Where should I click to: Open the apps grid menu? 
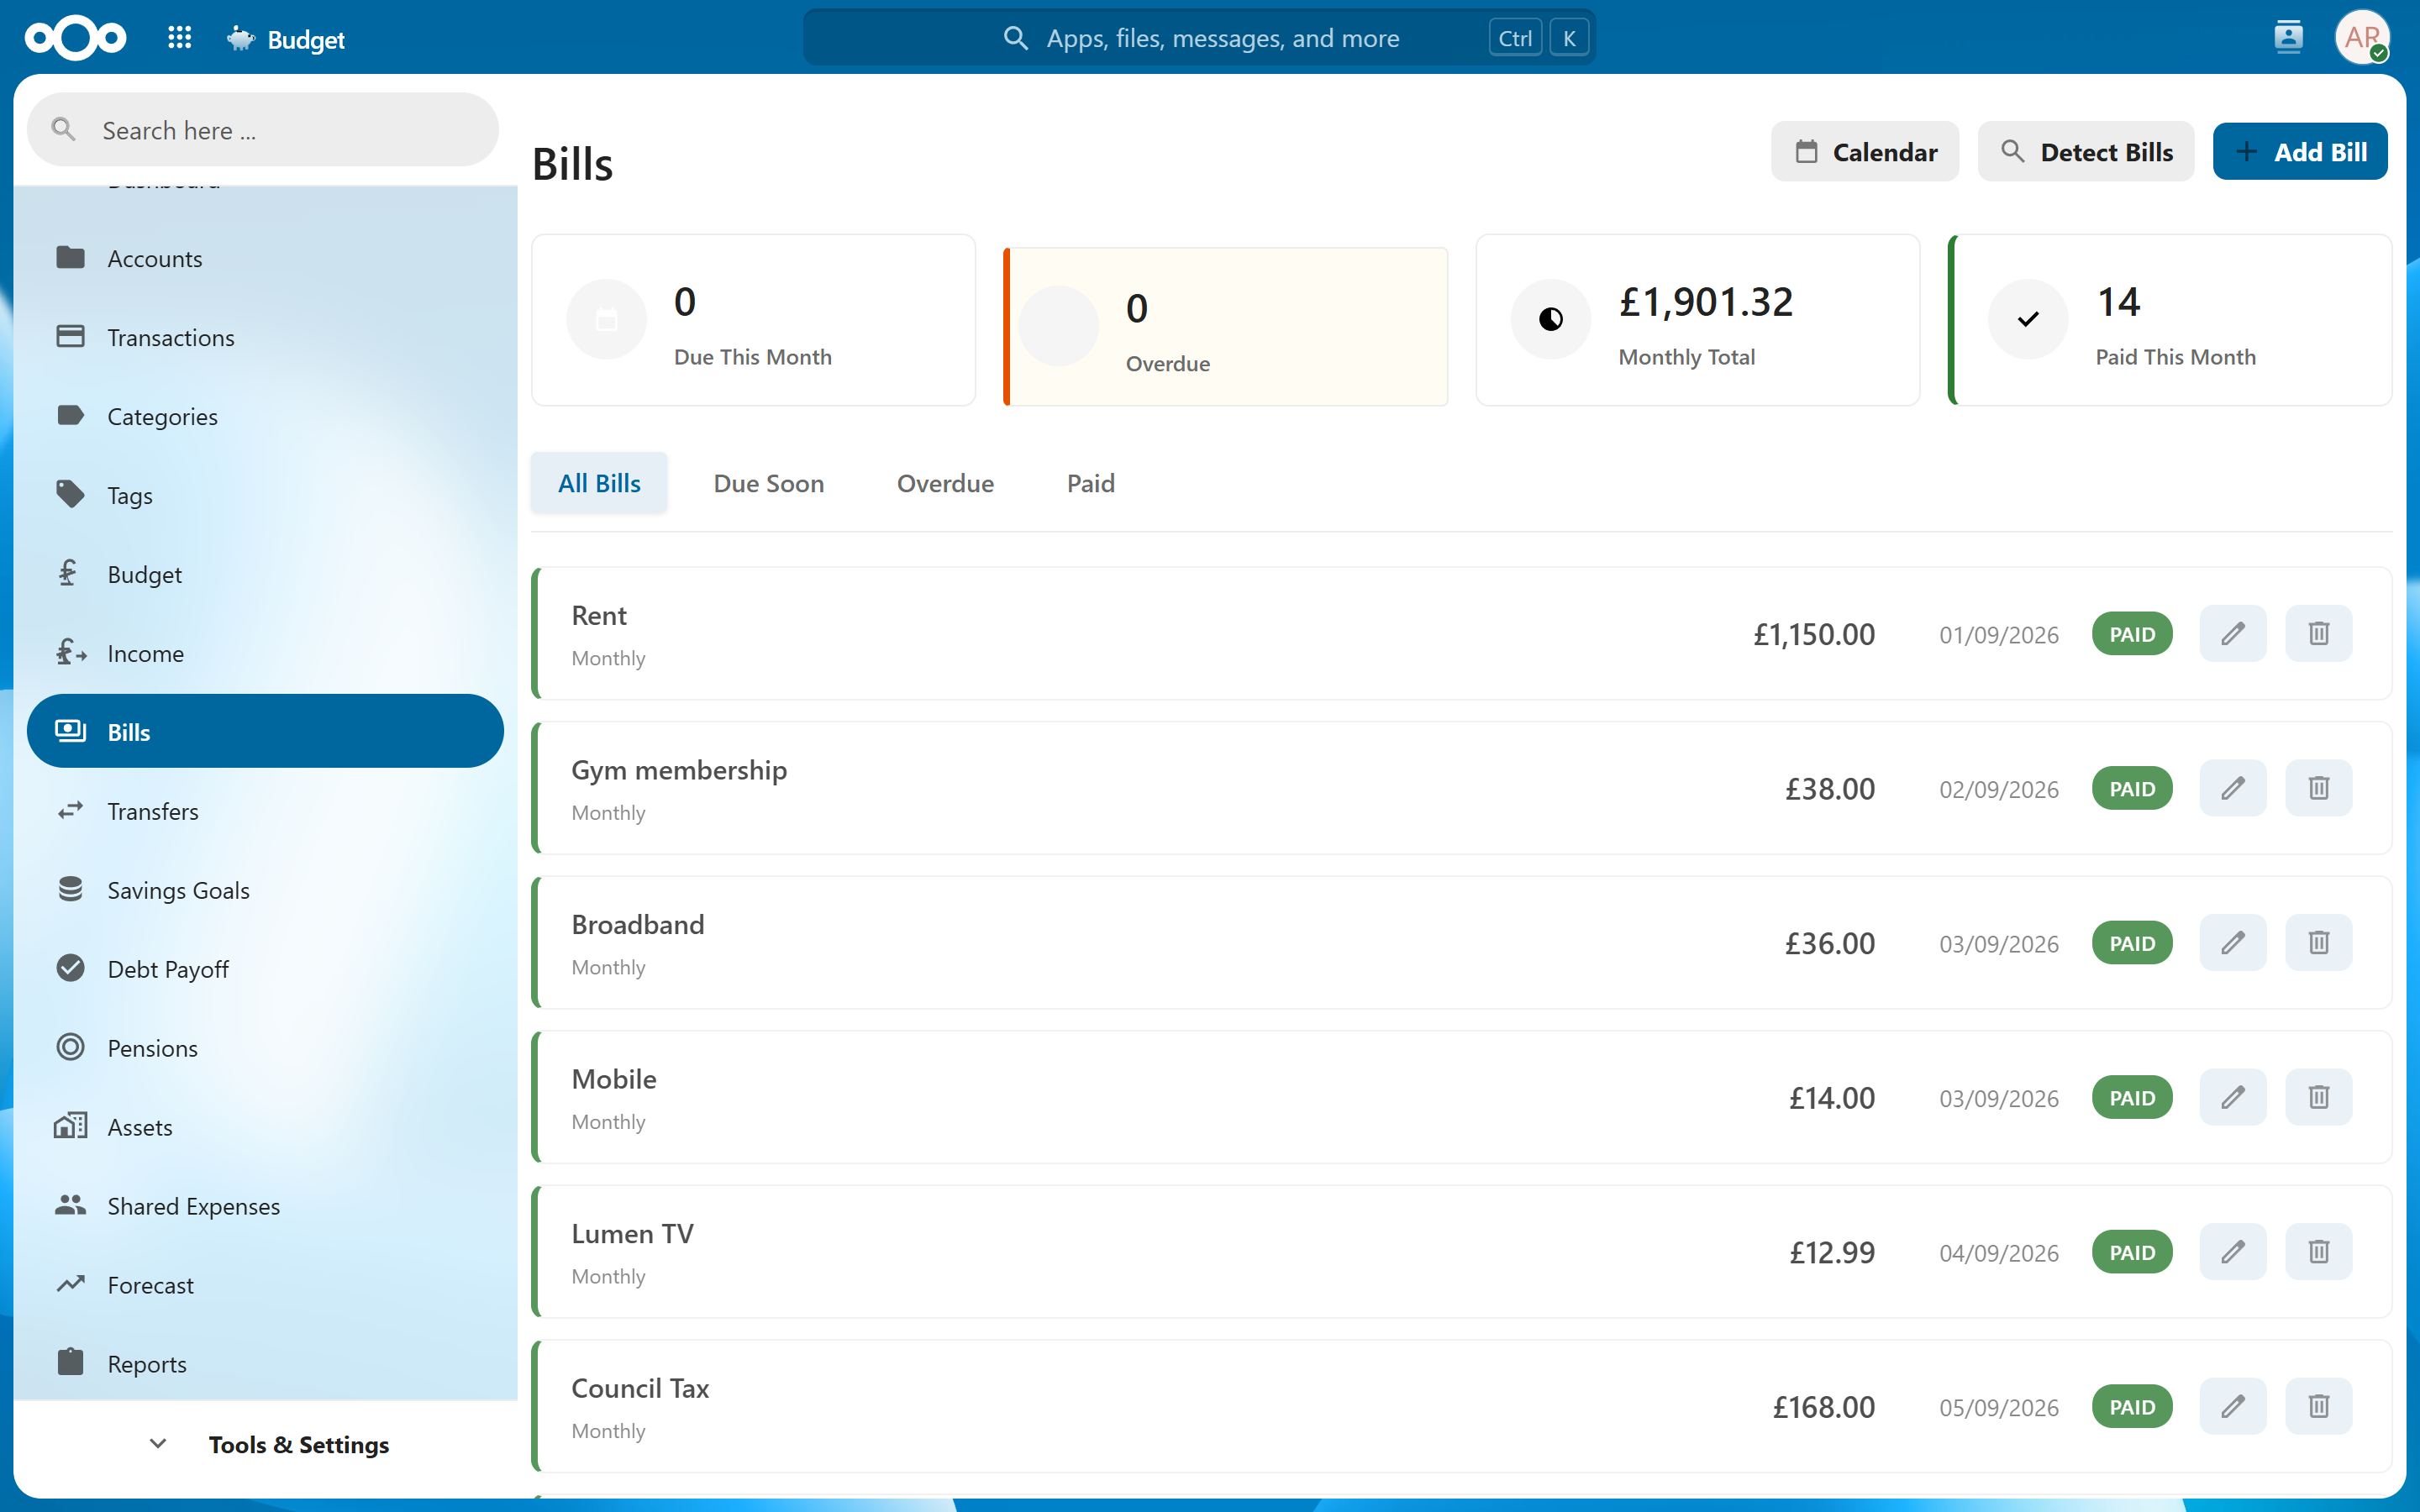tap(180, 38)
